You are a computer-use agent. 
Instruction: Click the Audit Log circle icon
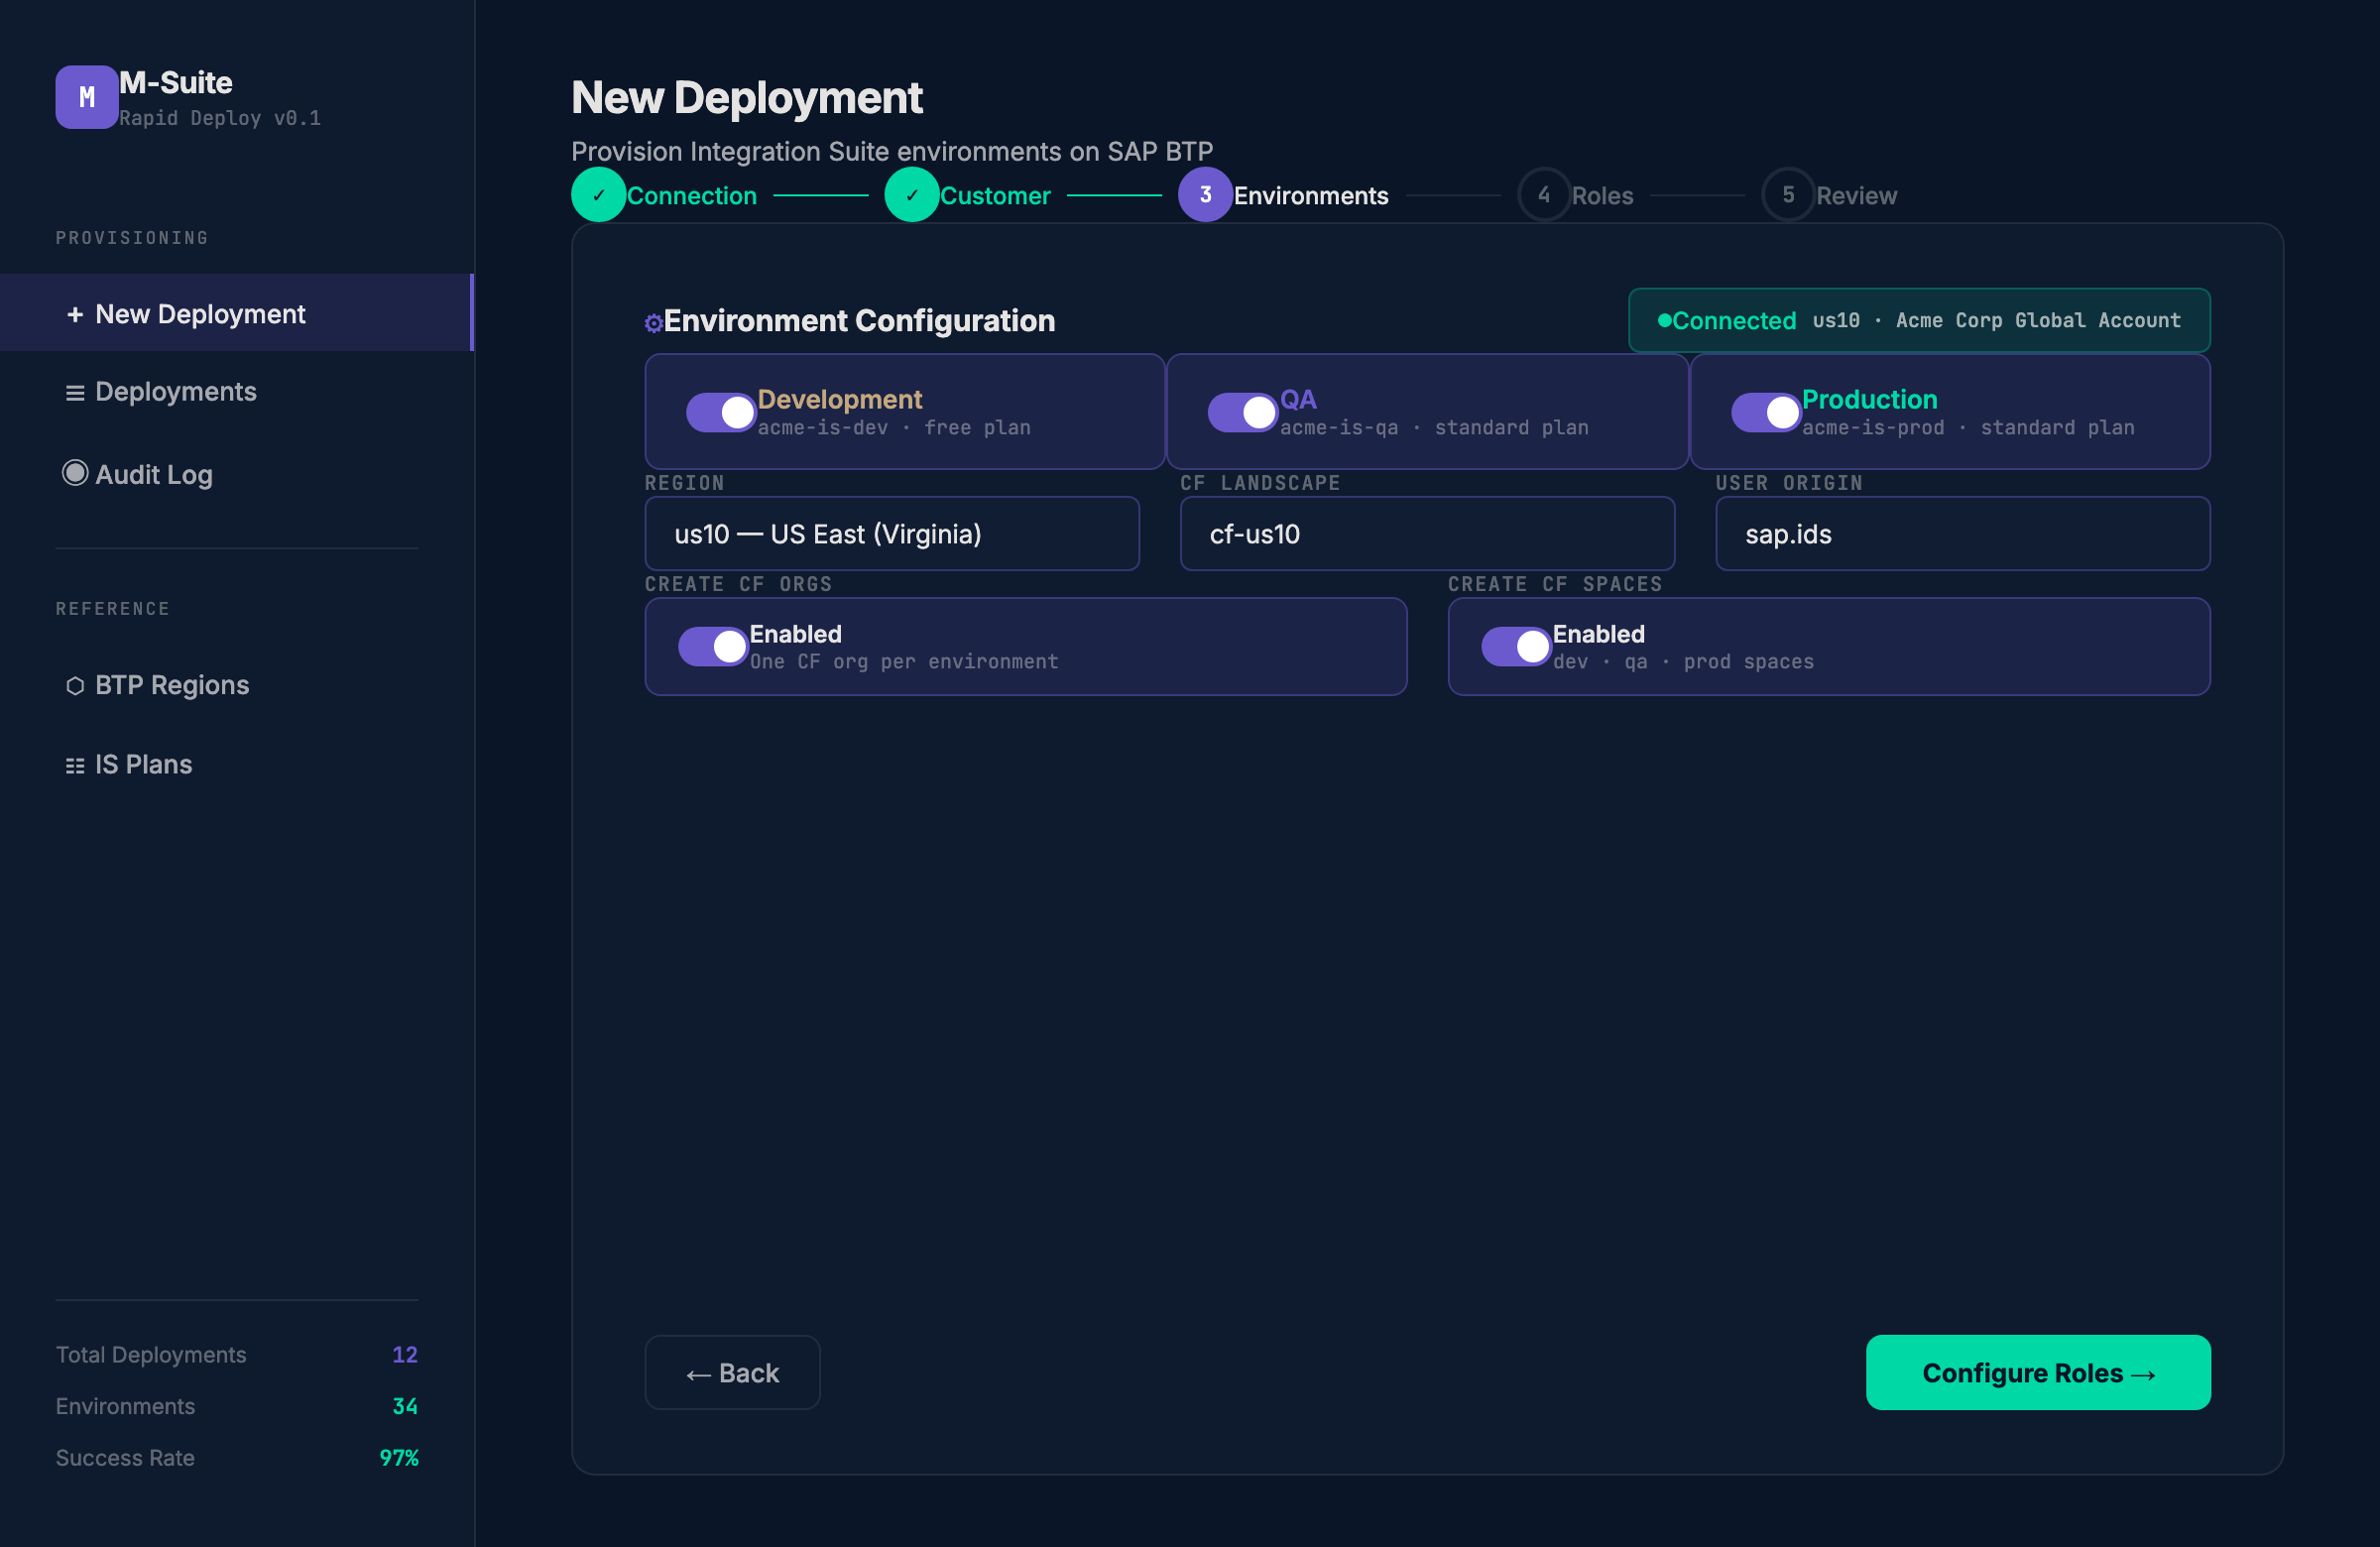[75, 473]
